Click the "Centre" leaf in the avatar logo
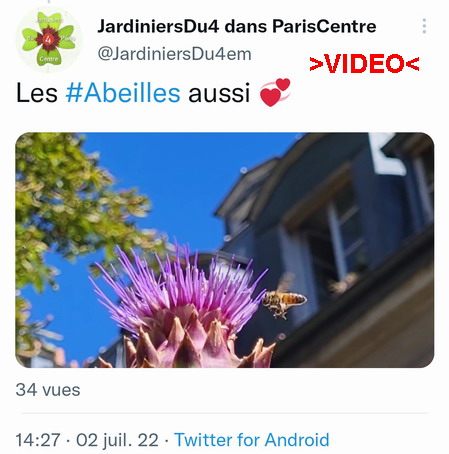 [x=49, y=58]
